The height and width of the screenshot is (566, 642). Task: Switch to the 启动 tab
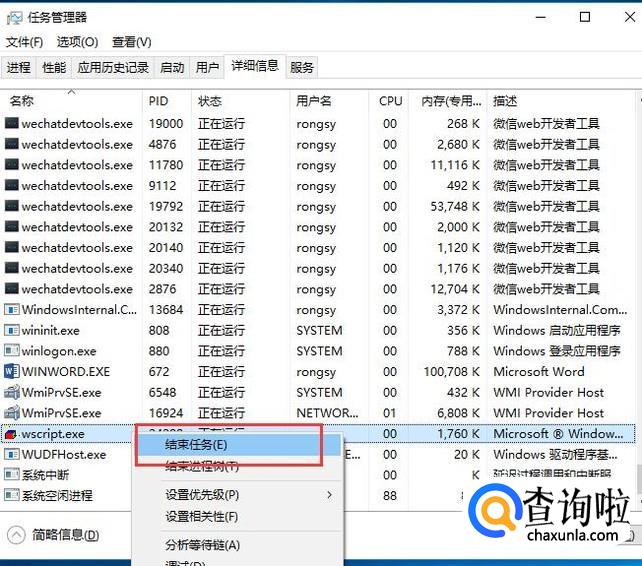[172, 67]
